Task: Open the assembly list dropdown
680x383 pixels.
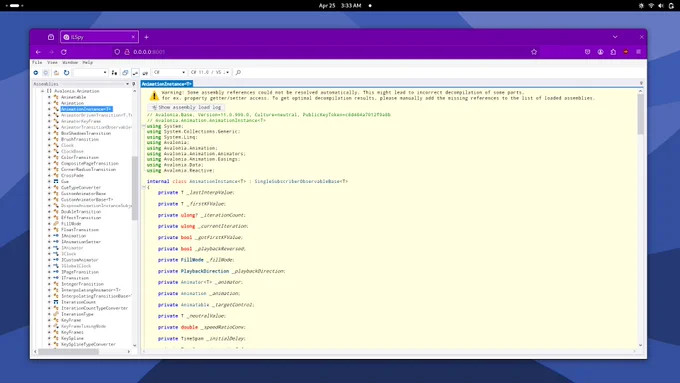Action: [x=90, y=72]
